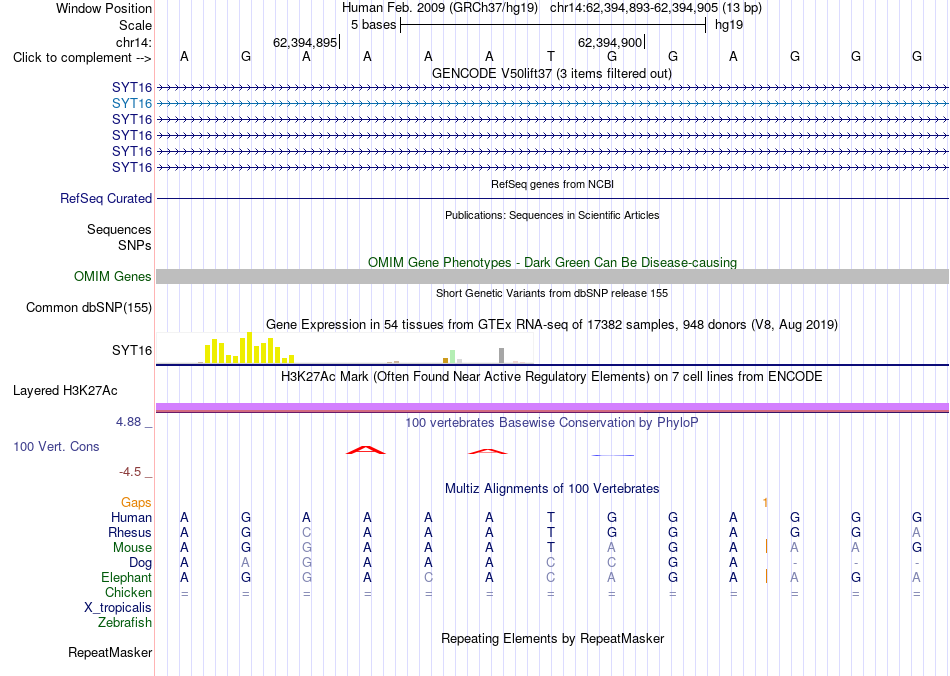The image size is (950, 676).
Task: Click the blue negative PhyloP line
Action: (613, 455)
